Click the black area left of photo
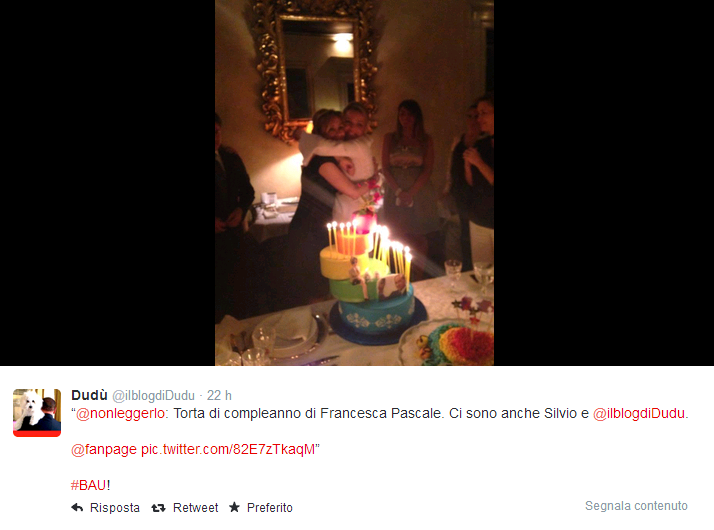 point(107,182)
